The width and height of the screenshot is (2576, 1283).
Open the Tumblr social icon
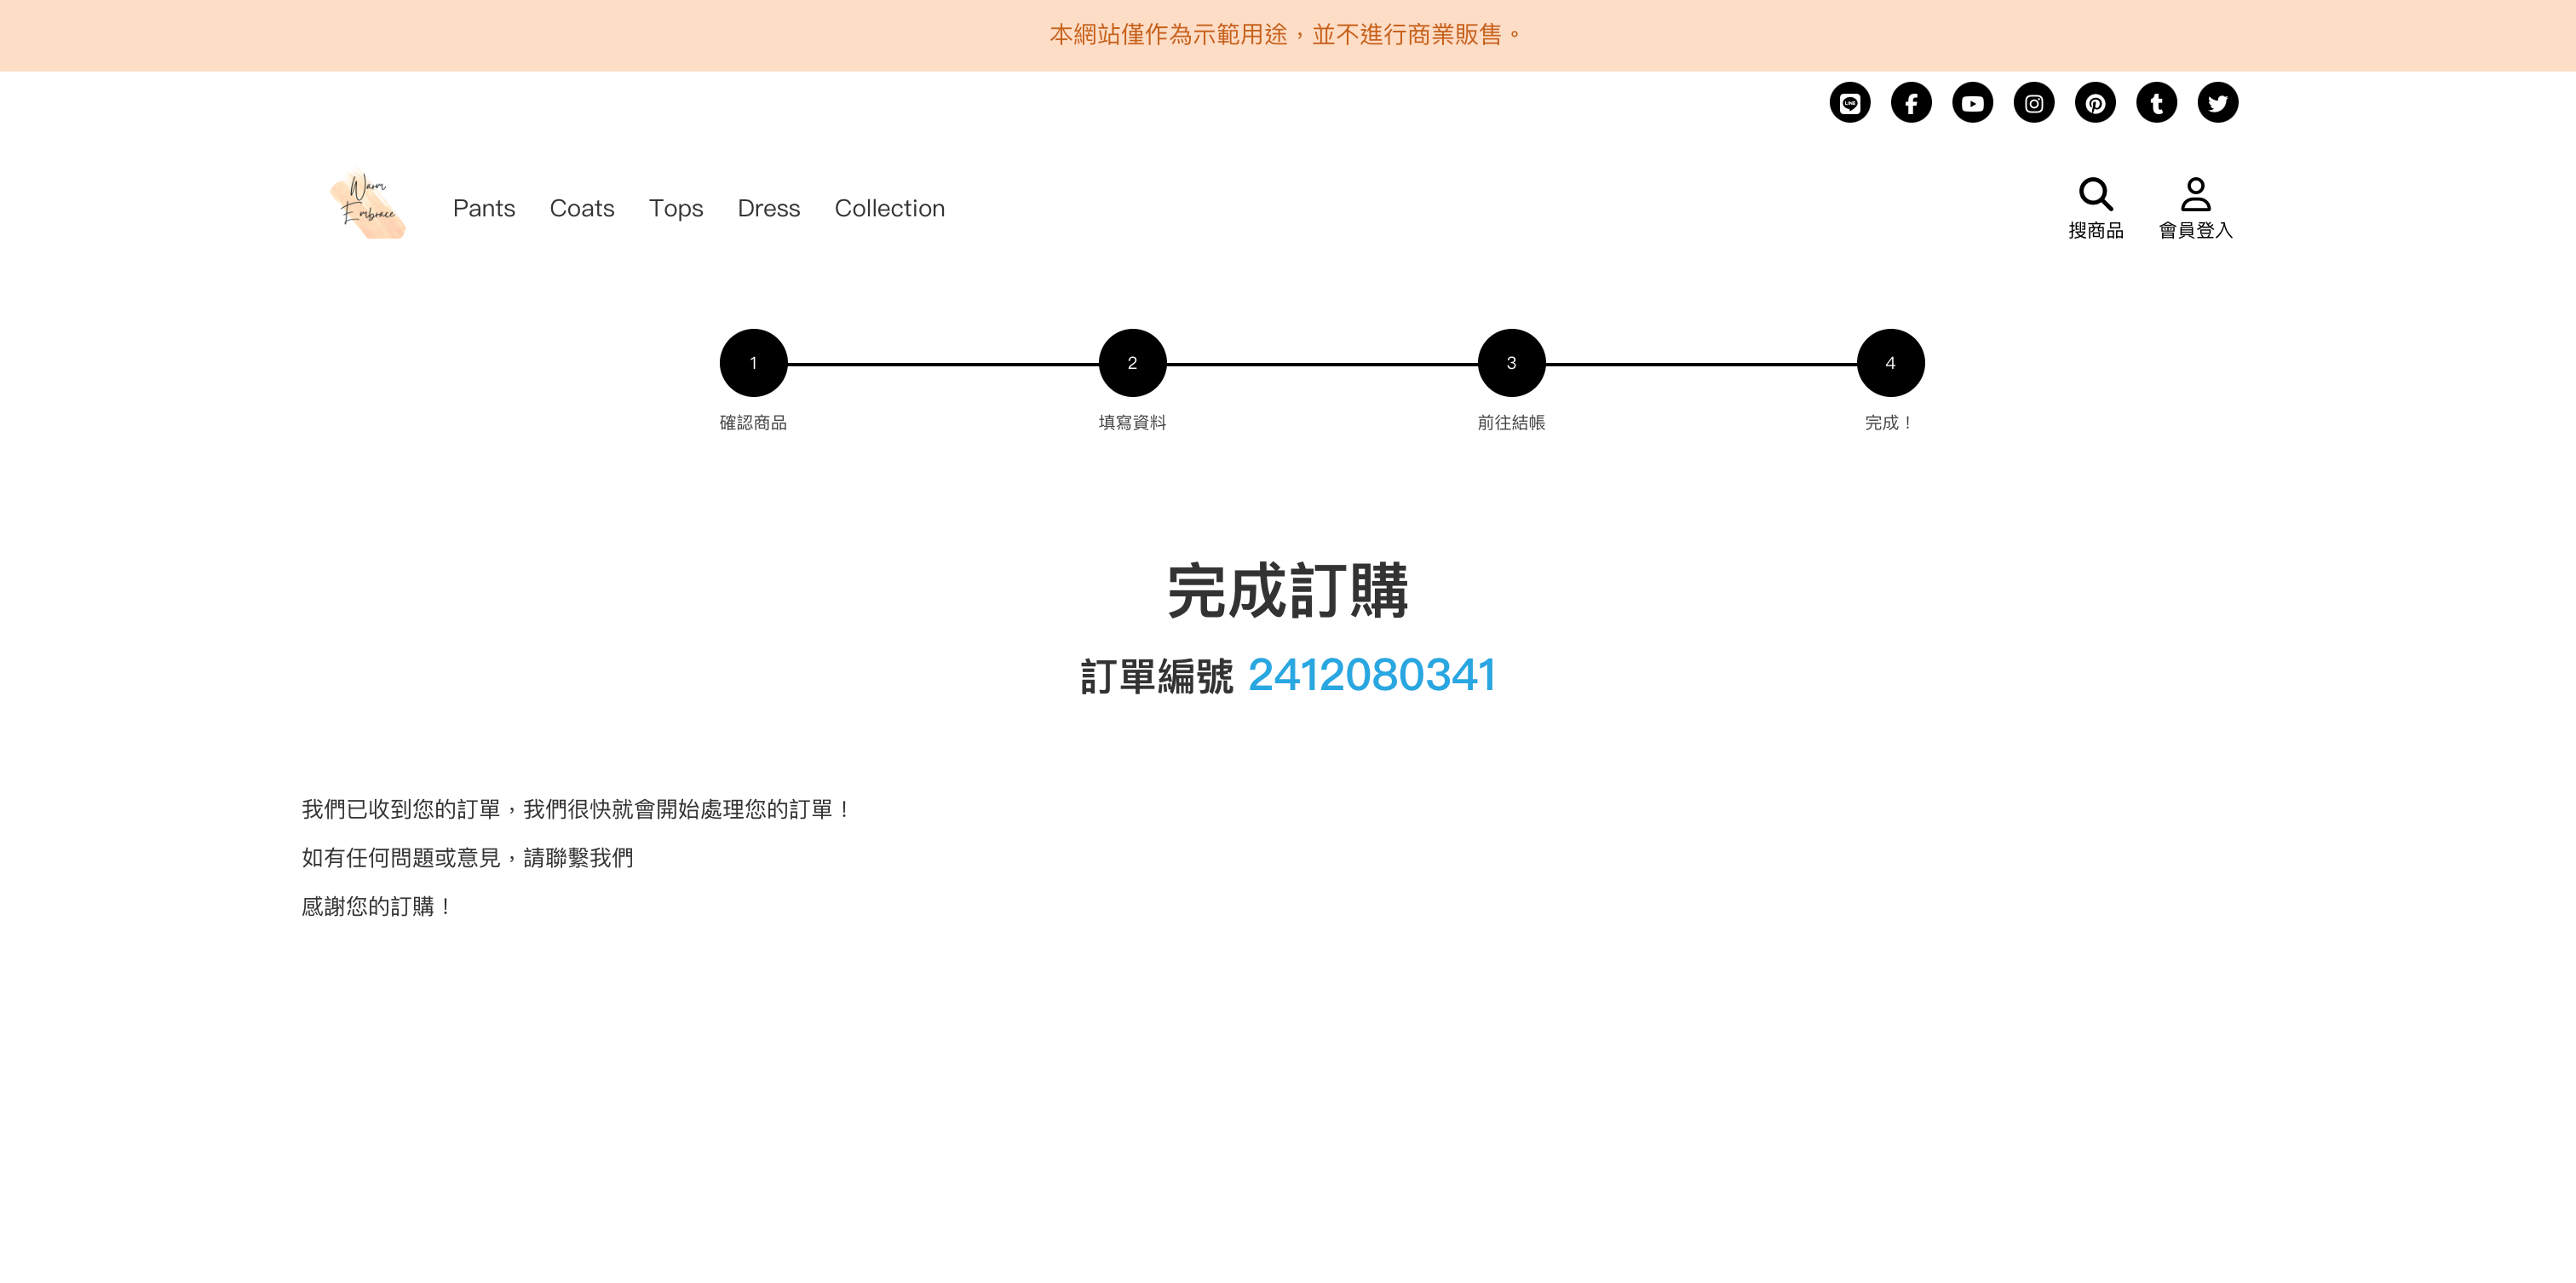point(2156,103)
